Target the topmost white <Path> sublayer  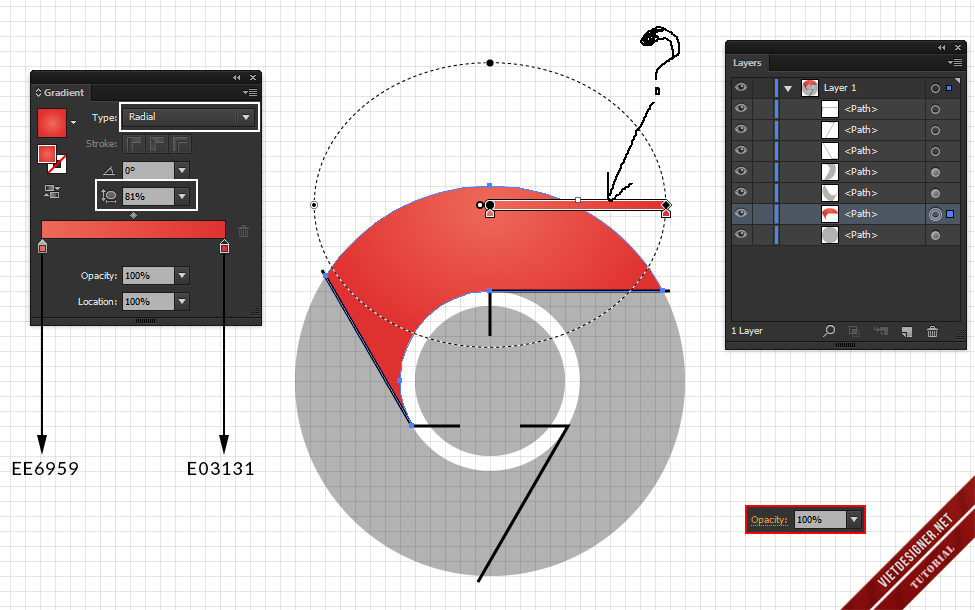935,109
